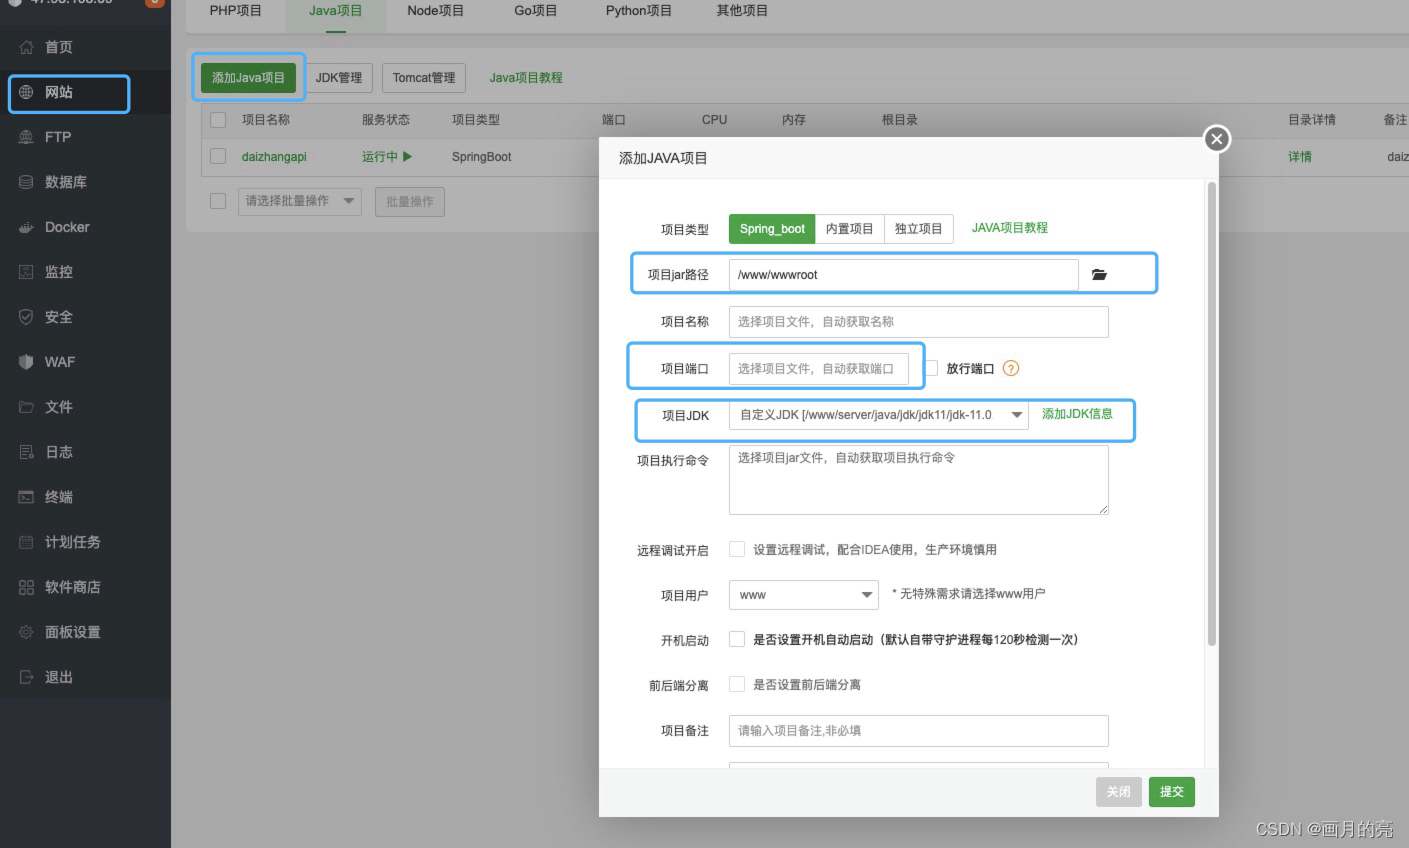Open the WAF section
The image size is (1409, 848).
[x=58, y=362]
